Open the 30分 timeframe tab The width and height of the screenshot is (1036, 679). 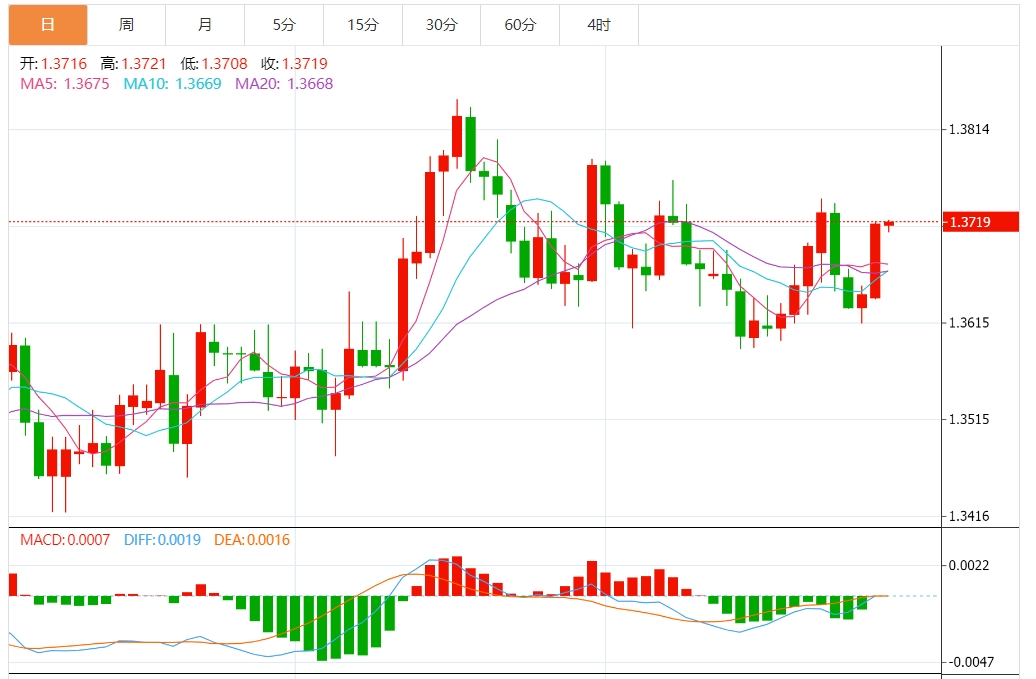point(441,24)
